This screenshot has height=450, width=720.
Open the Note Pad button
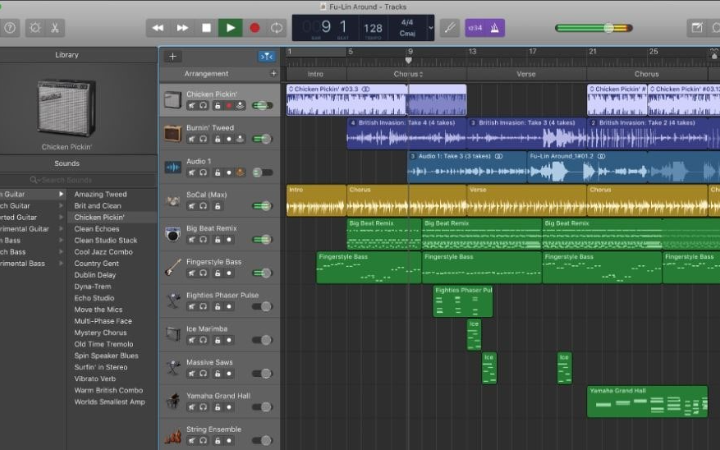(697, 28)
